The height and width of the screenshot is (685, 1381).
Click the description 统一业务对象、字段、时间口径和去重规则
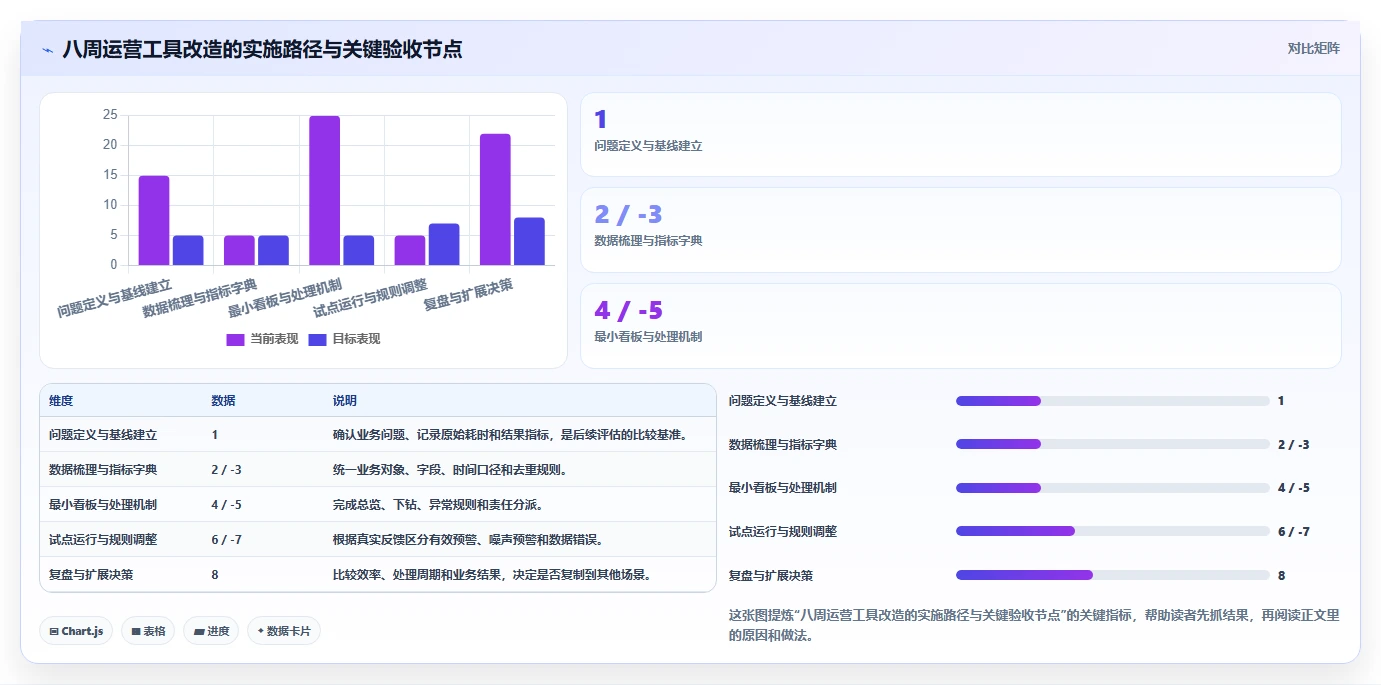(451, 470)
